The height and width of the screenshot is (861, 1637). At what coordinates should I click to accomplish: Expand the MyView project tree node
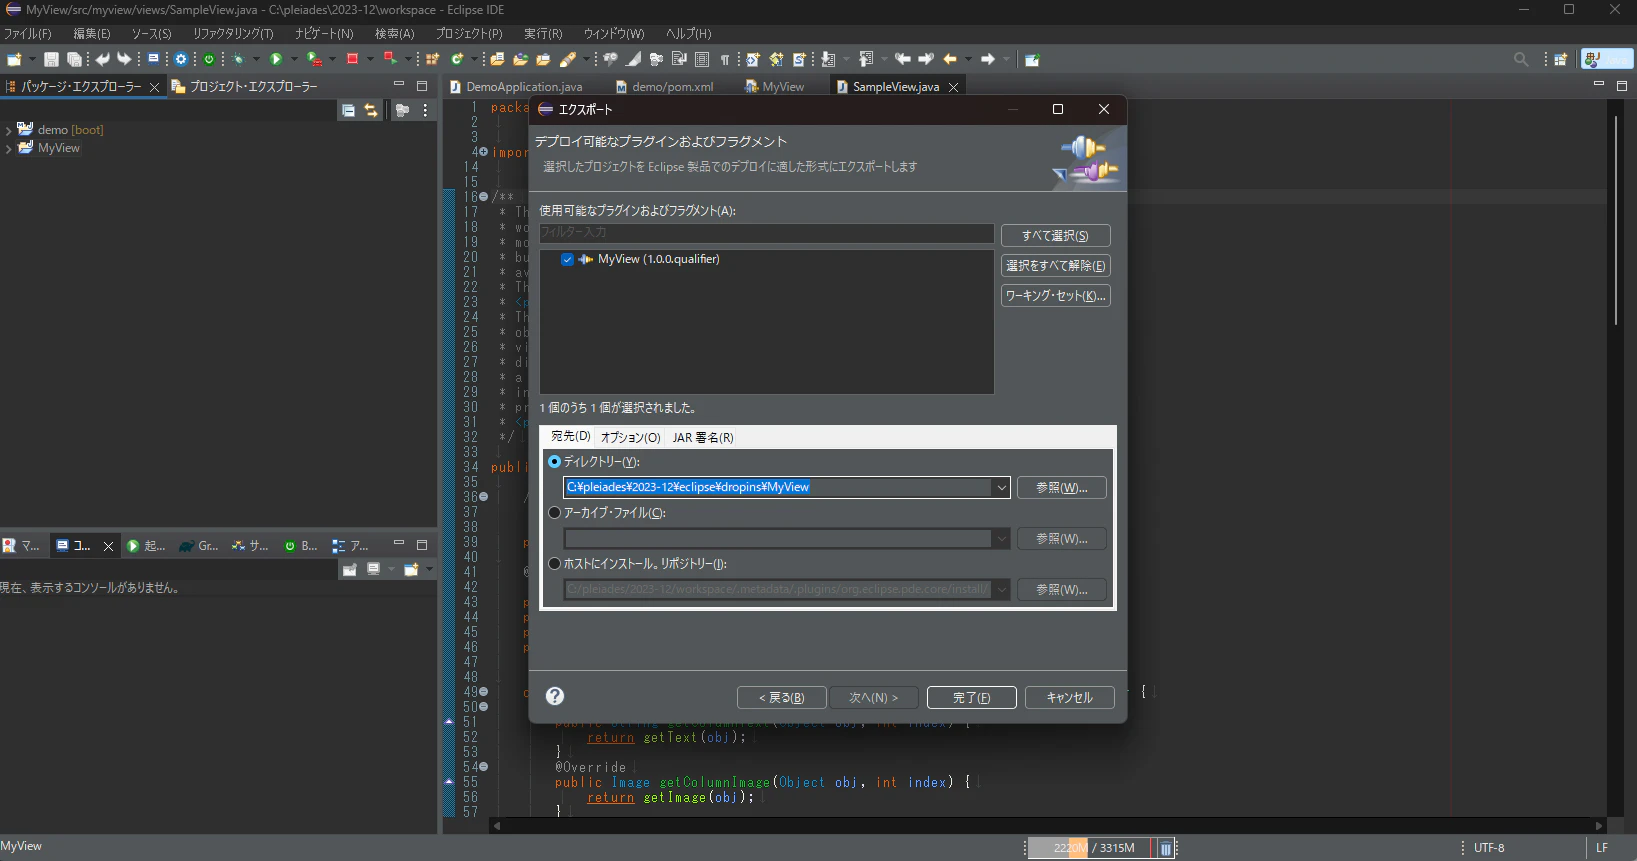(9, 148)
